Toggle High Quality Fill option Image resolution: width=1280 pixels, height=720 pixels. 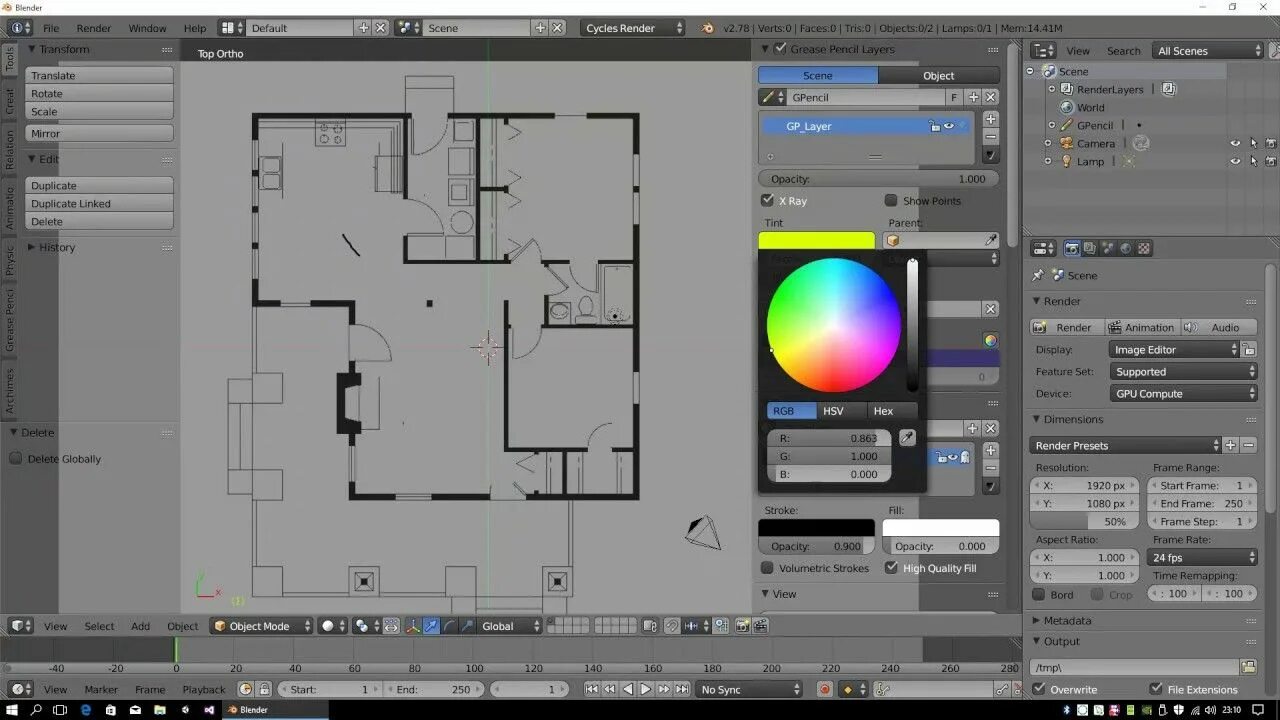891,567
